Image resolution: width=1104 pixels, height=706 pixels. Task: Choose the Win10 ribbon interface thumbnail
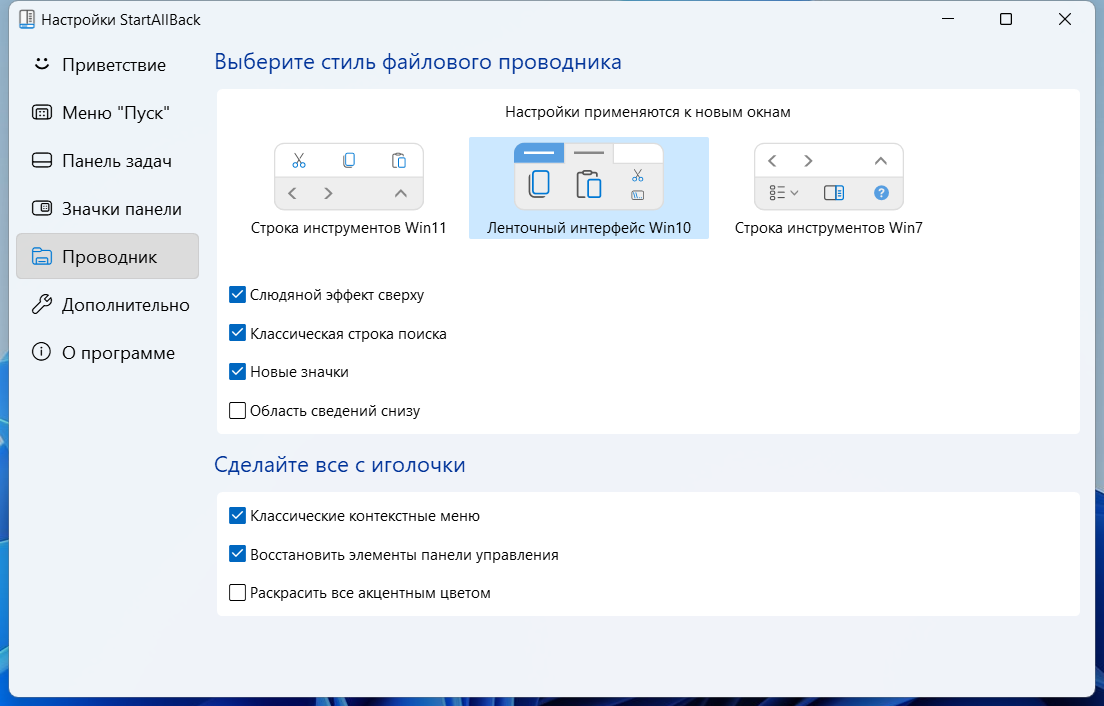point(589,177)
